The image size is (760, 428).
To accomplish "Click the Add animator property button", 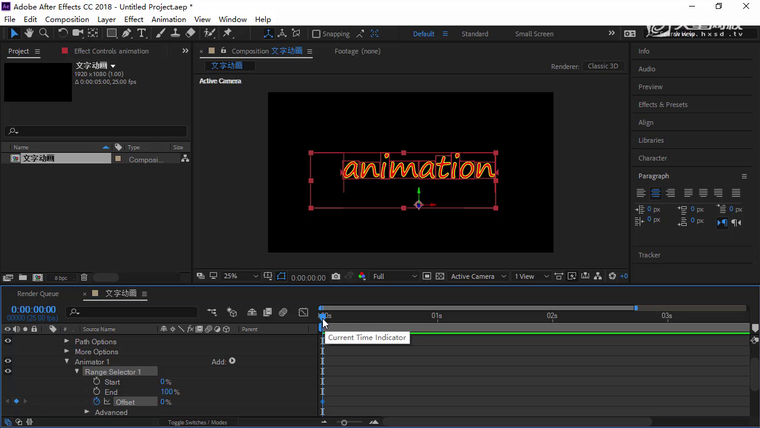I will (x=232, y=361).
